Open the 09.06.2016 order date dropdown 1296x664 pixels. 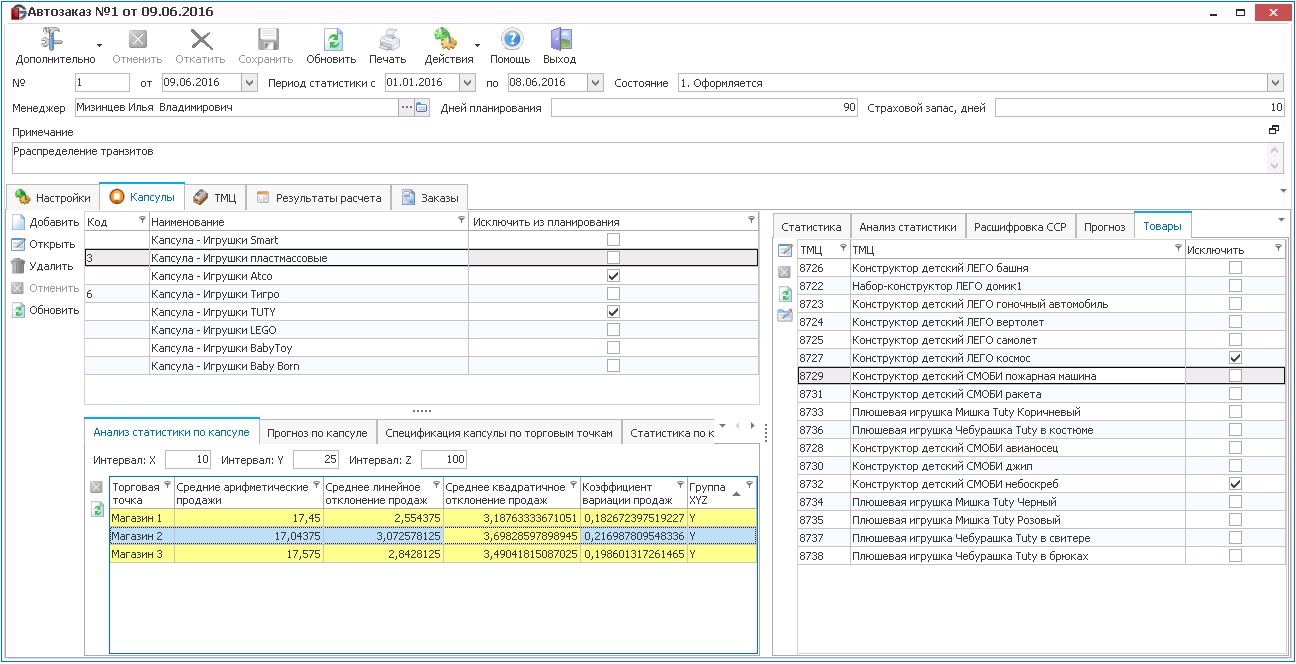coord(249,82)
